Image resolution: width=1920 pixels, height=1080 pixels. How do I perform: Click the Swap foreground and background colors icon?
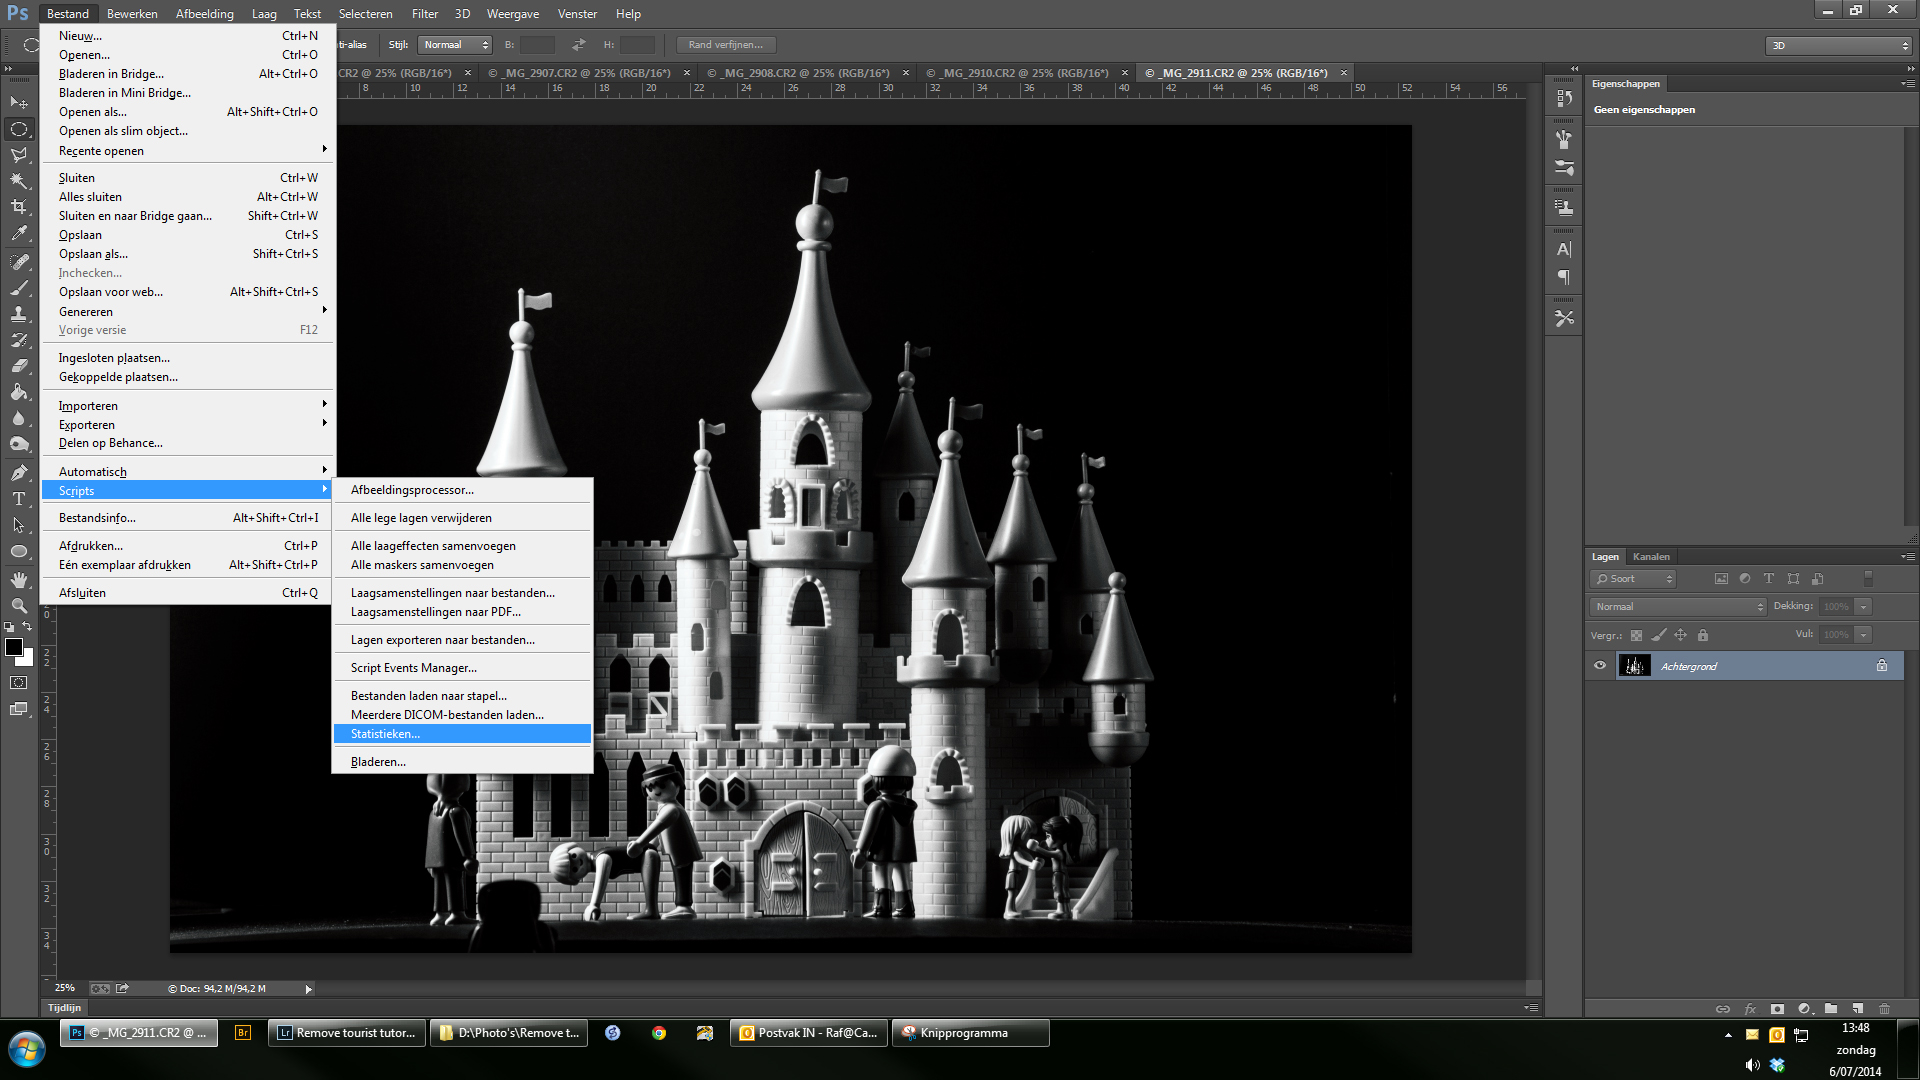pos(28,627)
